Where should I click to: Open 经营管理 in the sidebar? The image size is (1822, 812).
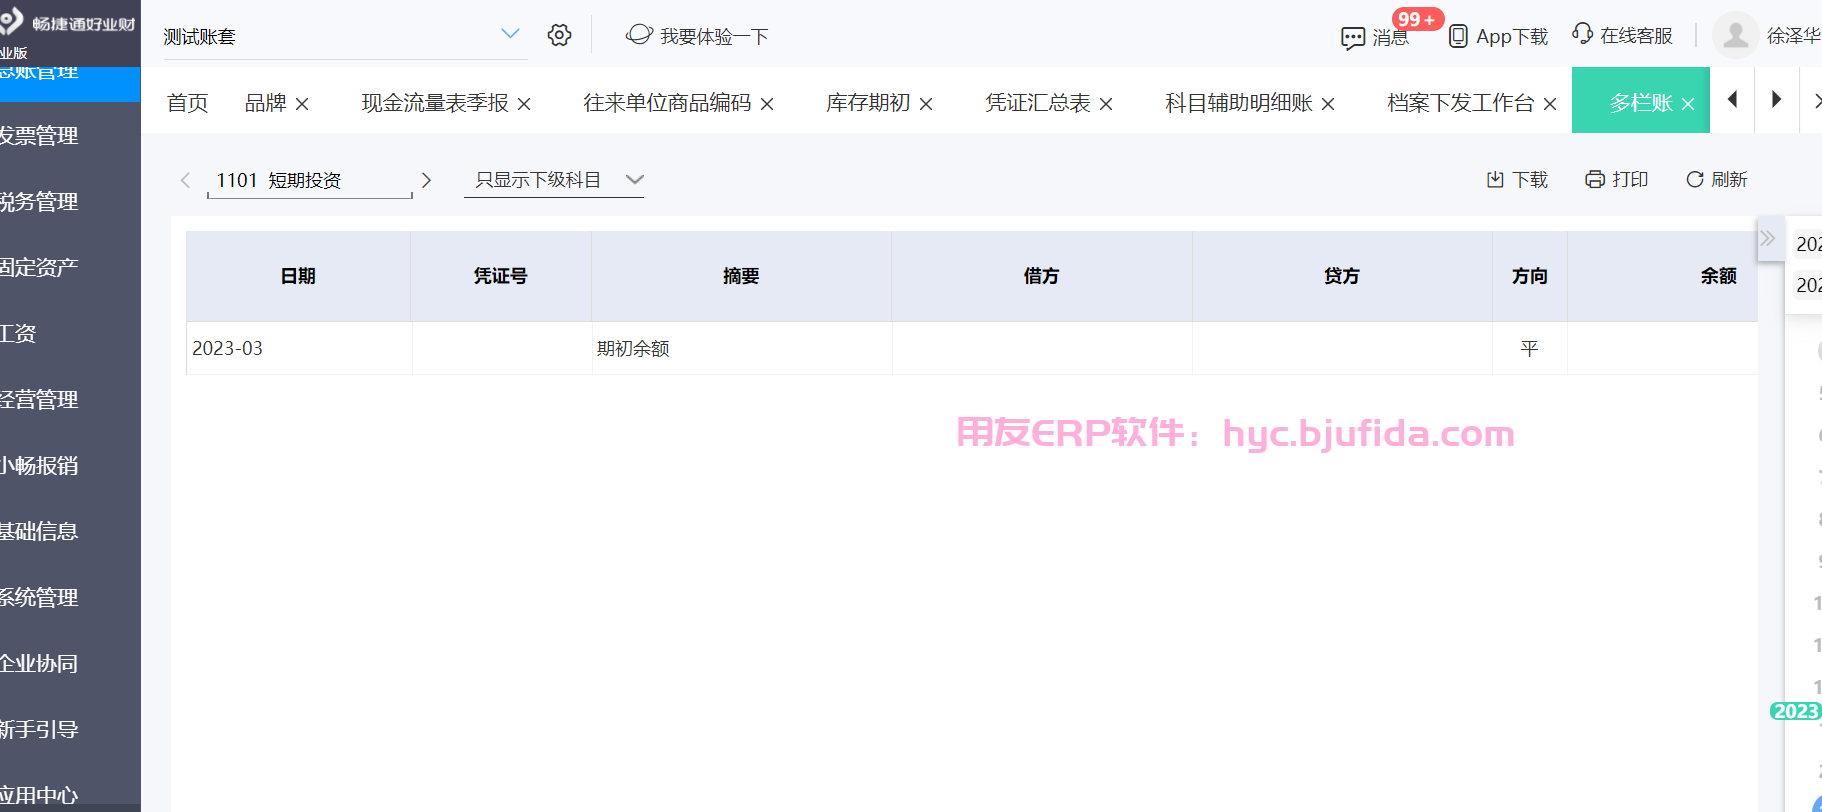coord(40,399)
